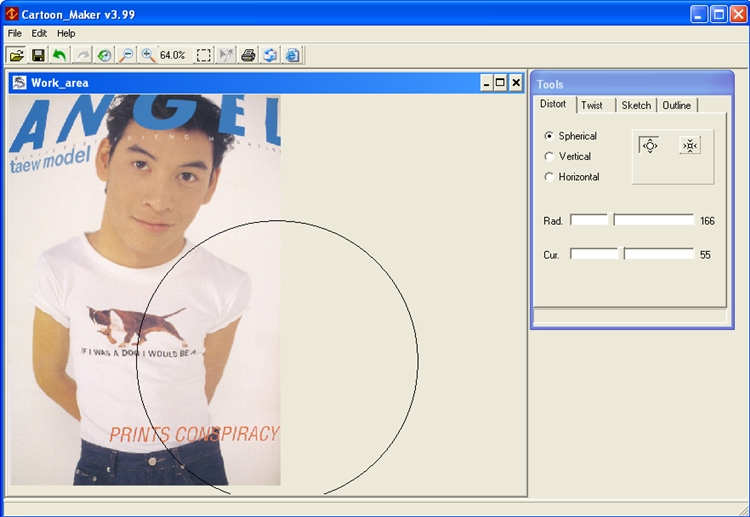Image resolution: width=750 pixels, height=517 pixels.
Task: Click the restore original image clock icon
Action: click(104, 55)
